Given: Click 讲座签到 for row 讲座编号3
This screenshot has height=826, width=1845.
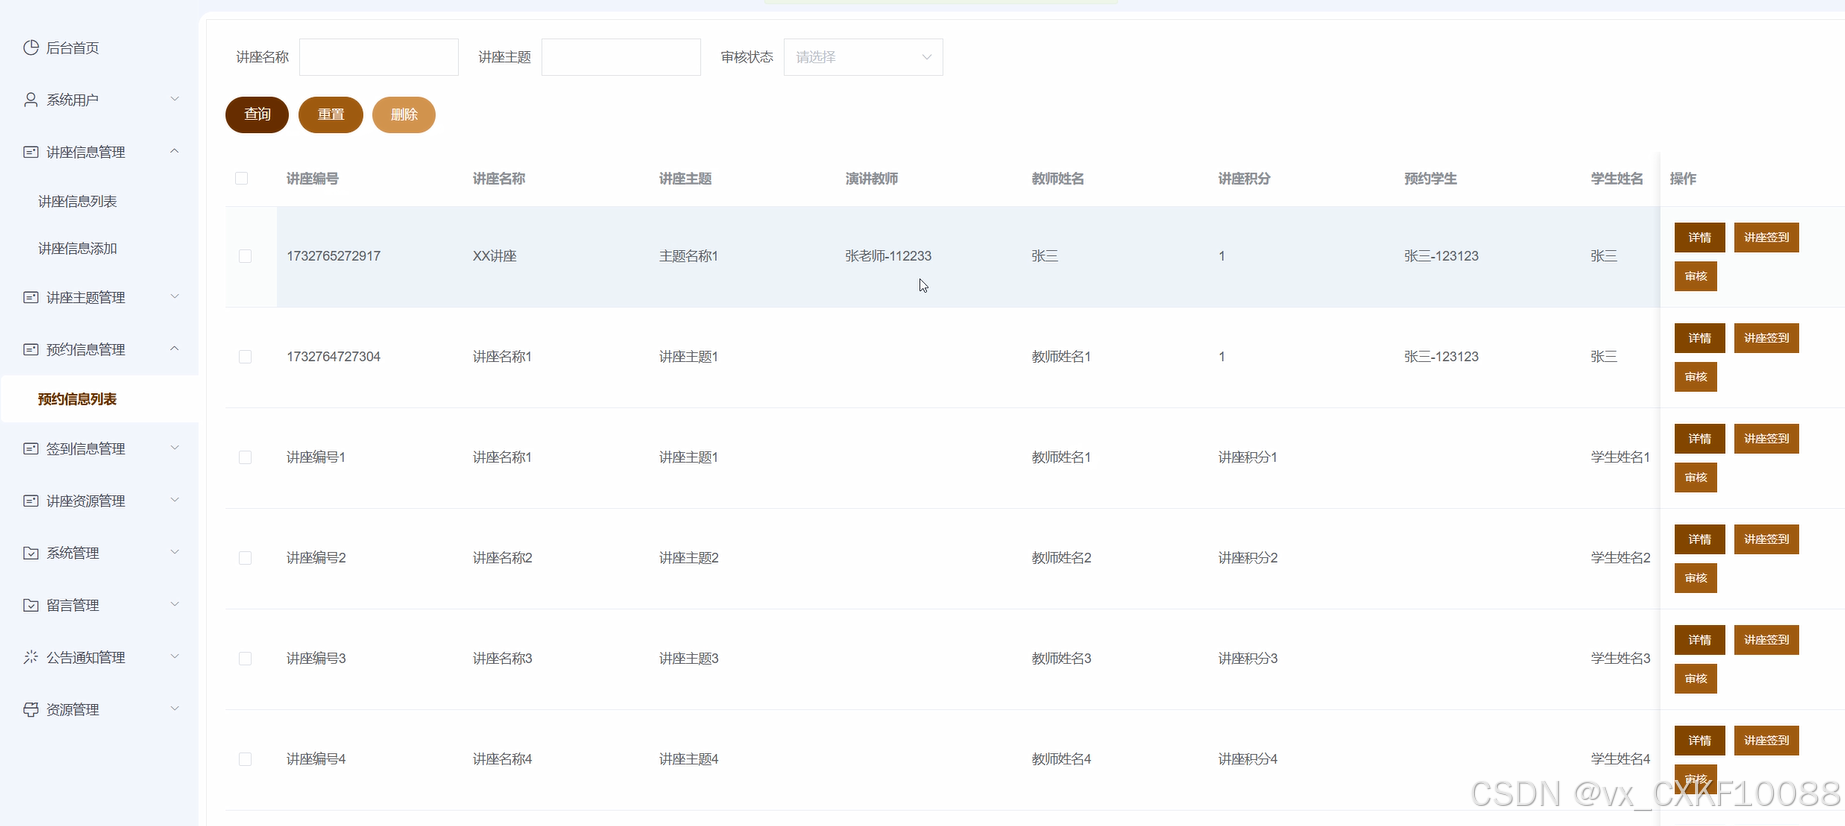Looking at the screenshot, I should (1766, 640).
